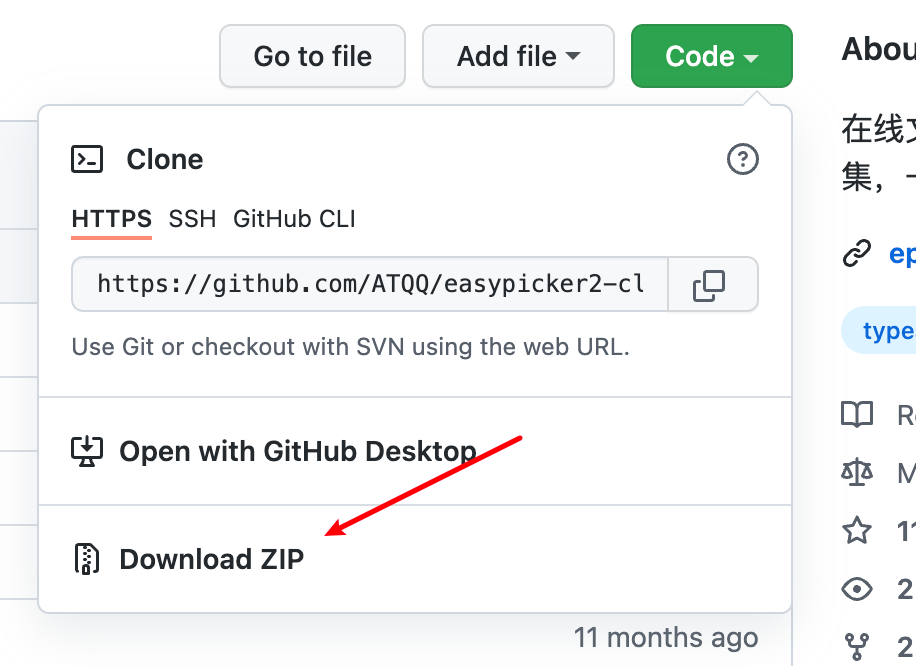Click the Go to file button

click(312, 56)
